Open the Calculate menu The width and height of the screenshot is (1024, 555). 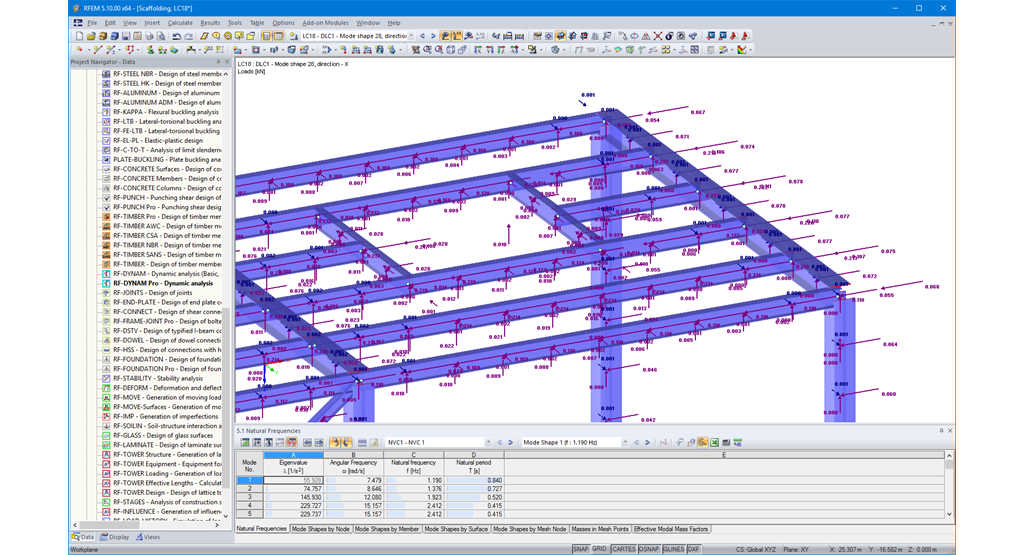tap(180, 23)
